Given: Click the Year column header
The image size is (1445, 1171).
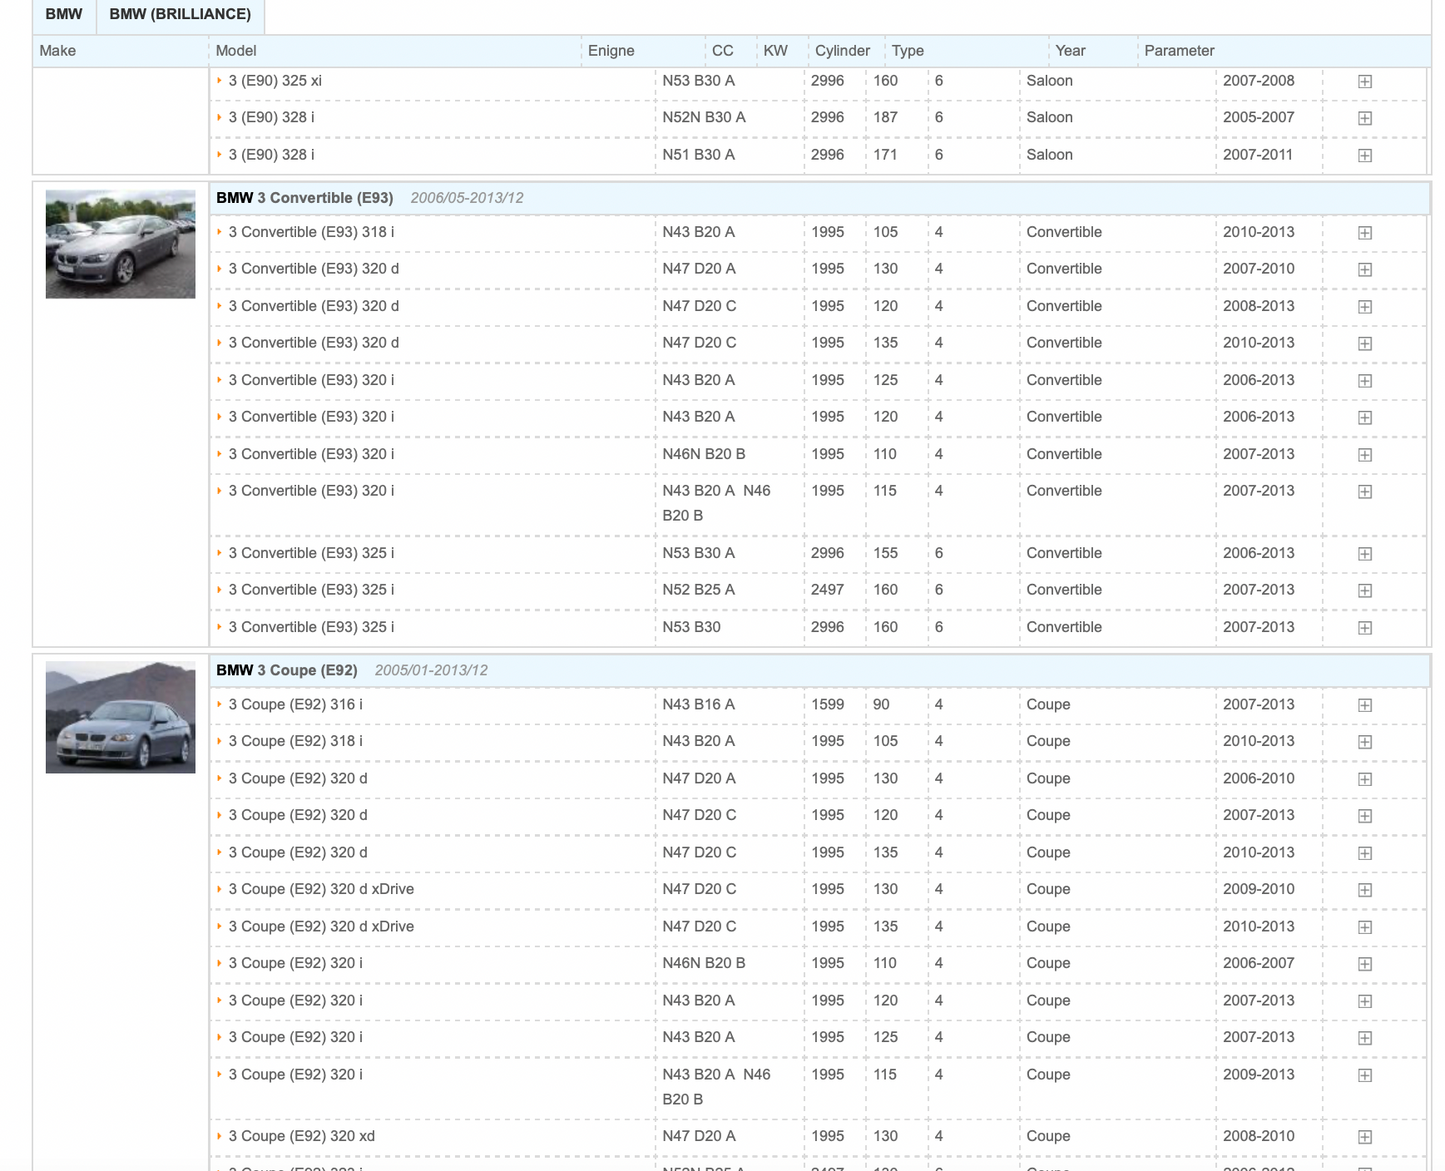Looking at the screenshot, I should point(1070,51).
